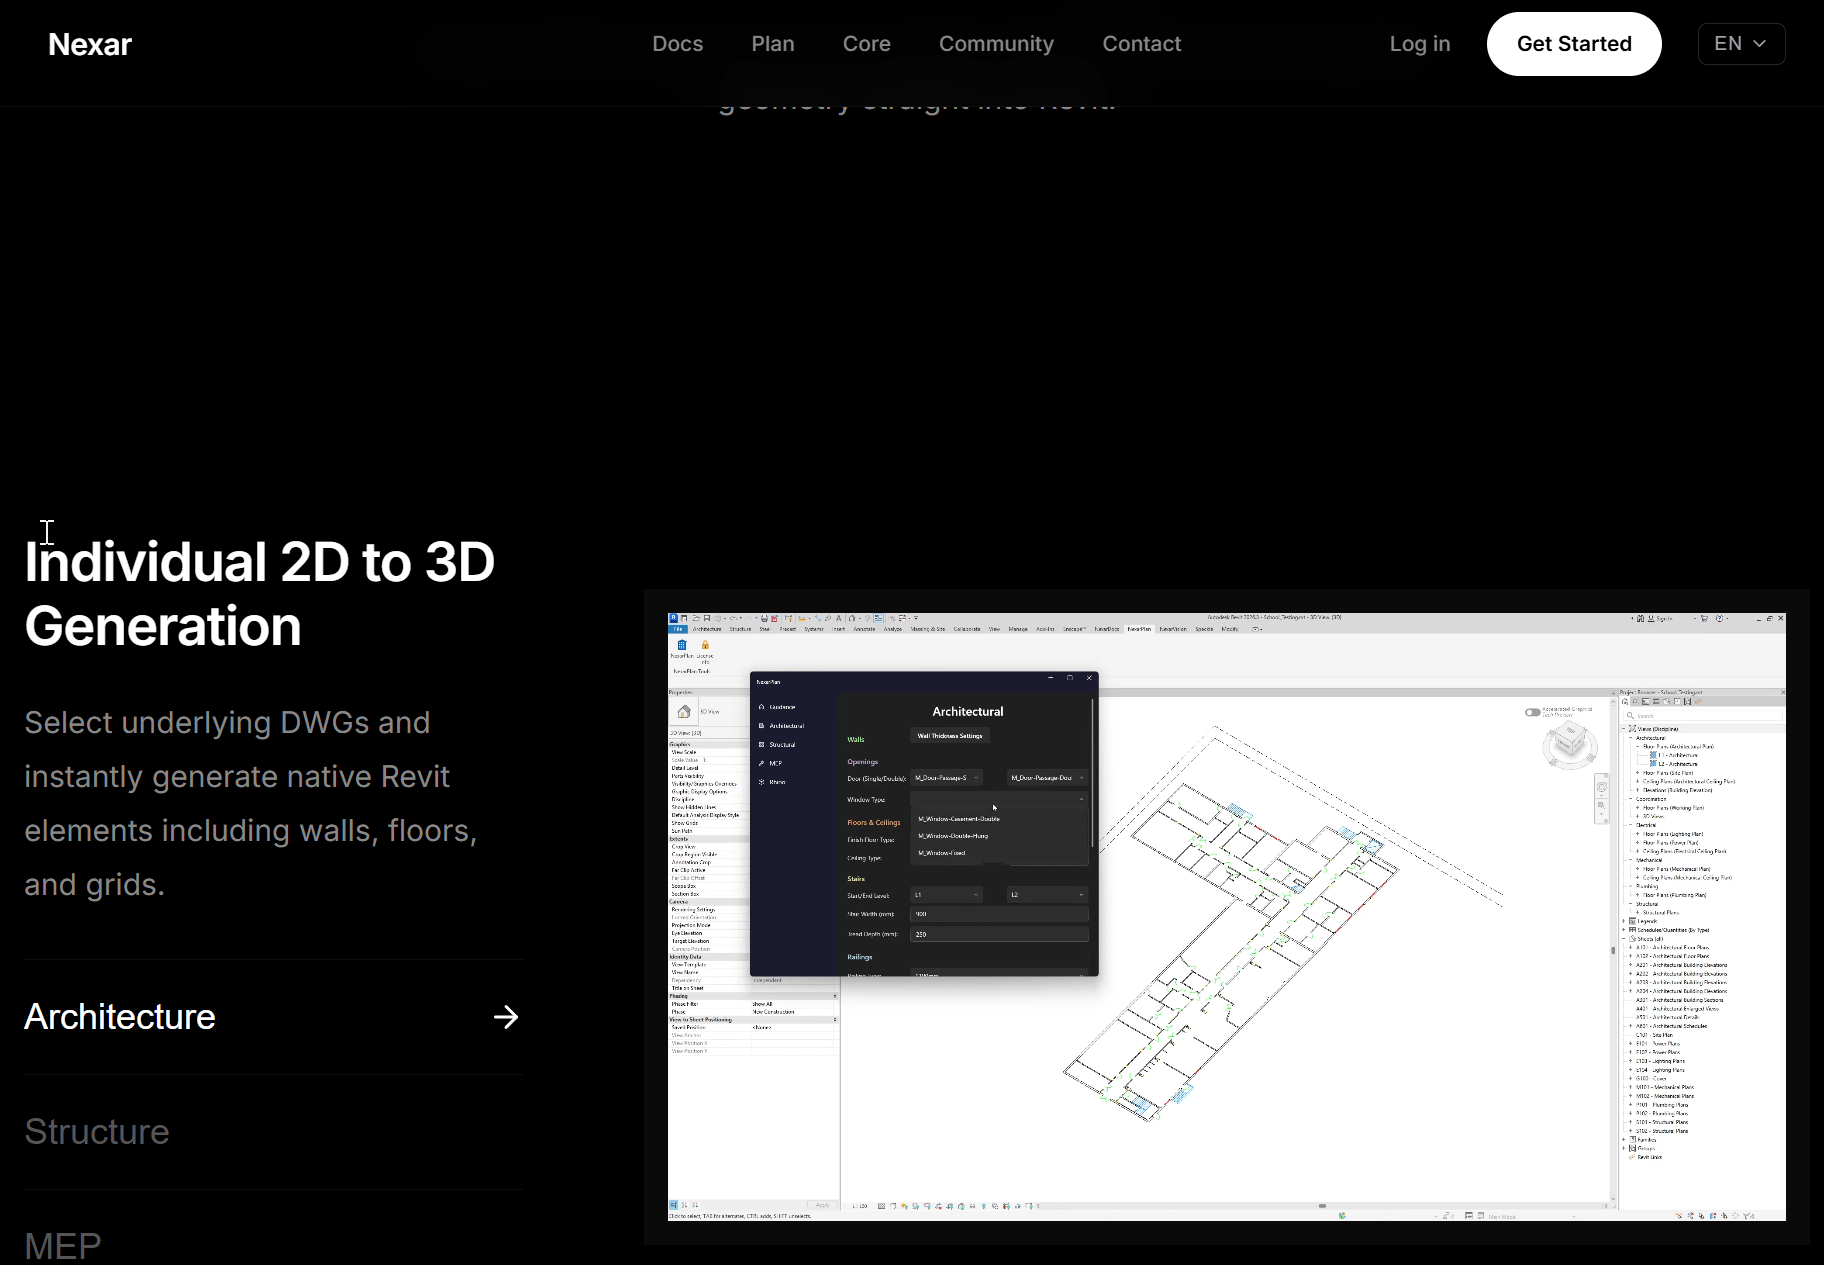1824x1265 pixels.
Task: Click the Help icon in Revit title bar
Action: click(x=1720, y=619)
